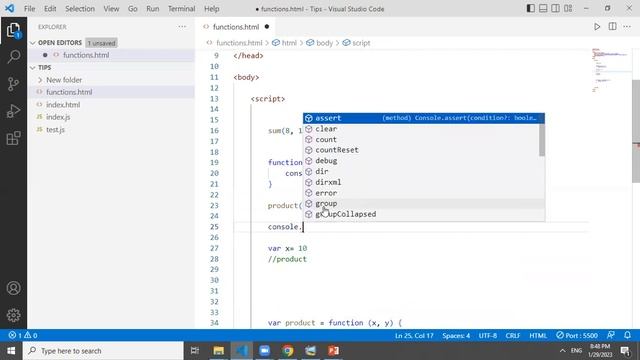Change language mode HTML in status bar
The image size is (640, 360).
tap(538, 336)
